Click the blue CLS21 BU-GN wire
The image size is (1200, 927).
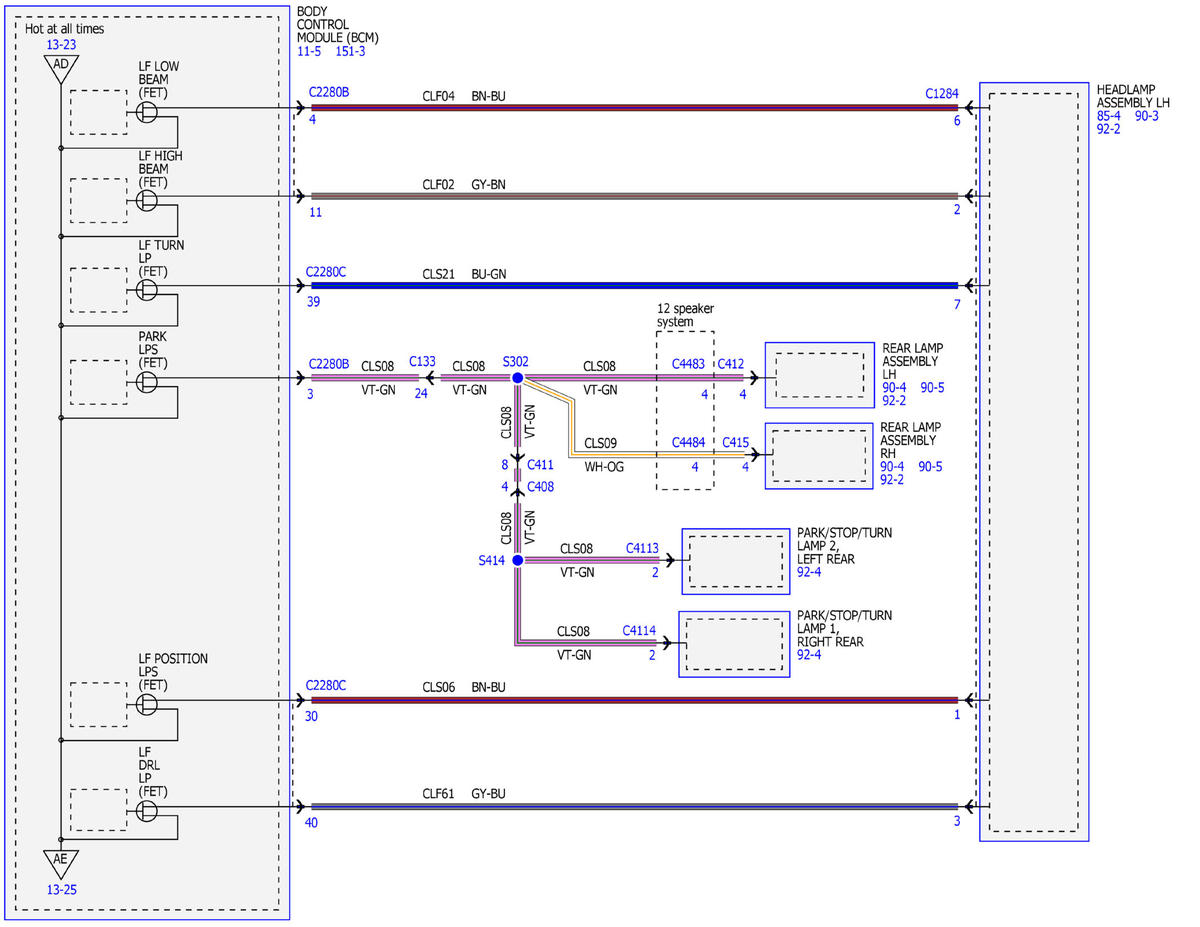[634, 285]
